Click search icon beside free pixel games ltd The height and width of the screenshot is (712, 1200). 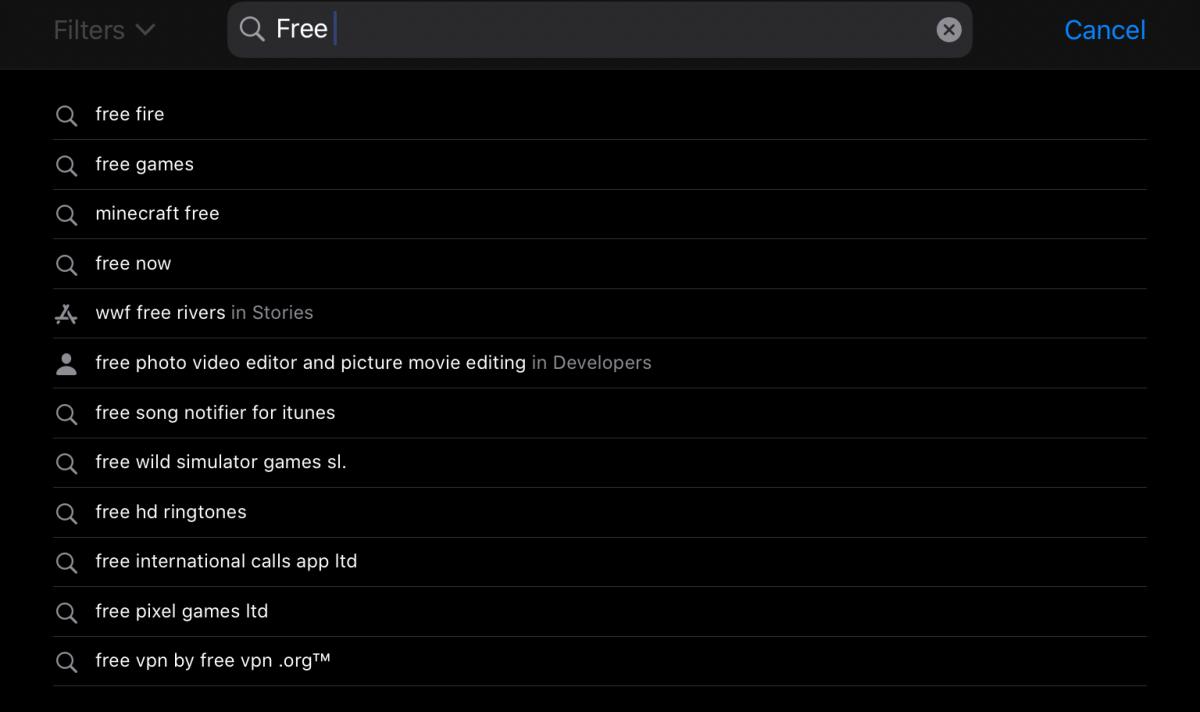click(x=67, y=612)
